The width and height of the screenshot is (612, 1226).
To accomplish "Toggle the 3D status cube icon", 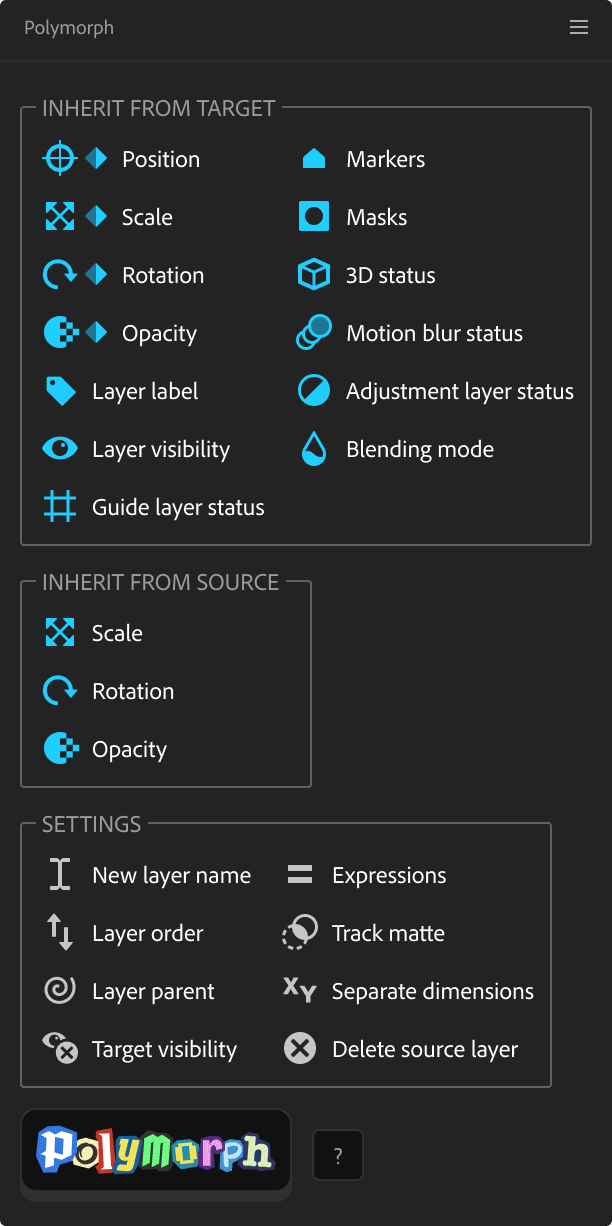I will [x=314, y=275].
